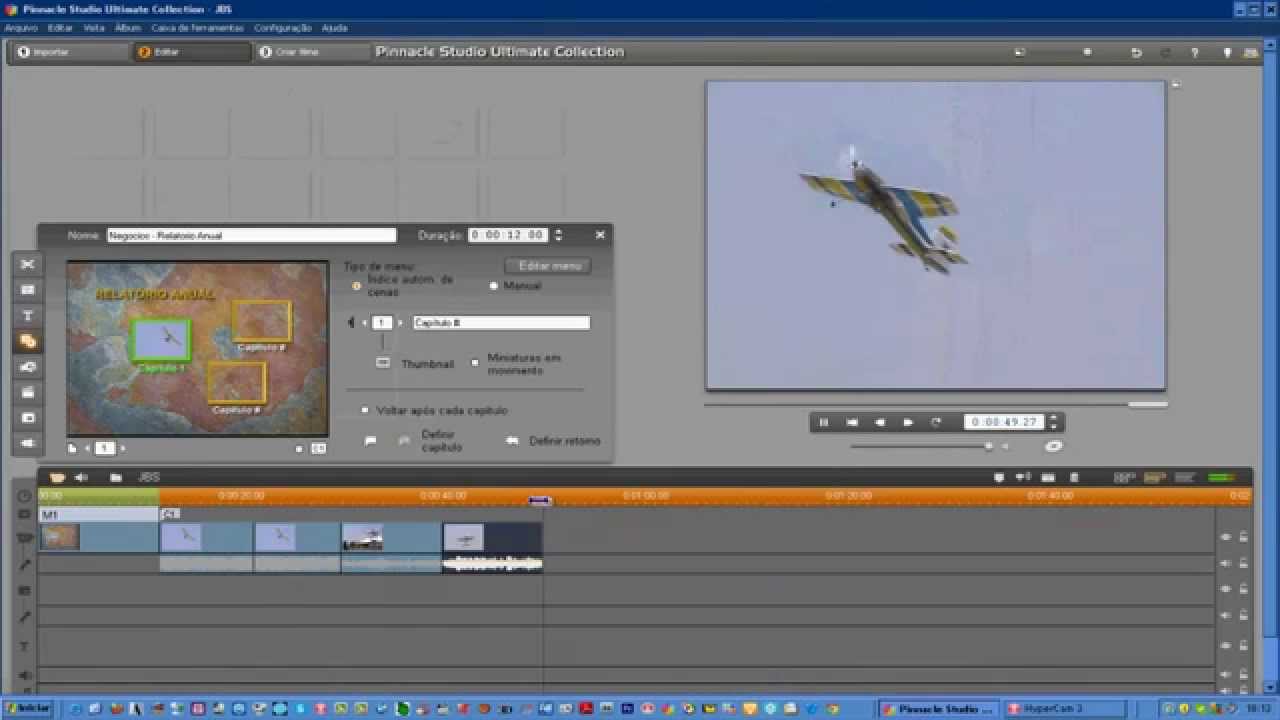Click the Editar menu button
1280x720 pixels.
tap(549, 266)
